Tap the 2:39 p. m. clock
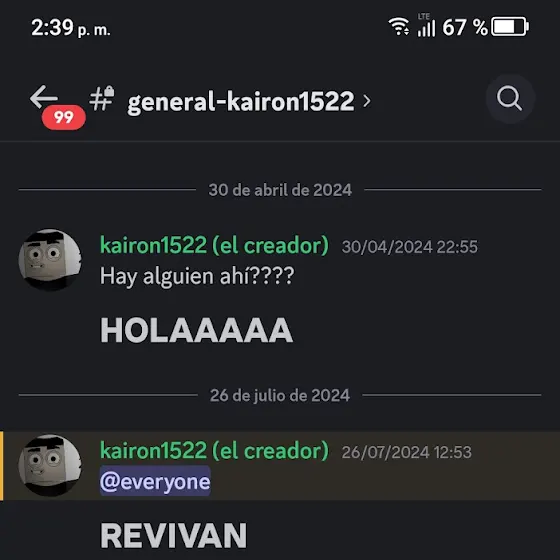560x560 pixels. [x=71, y=28]
